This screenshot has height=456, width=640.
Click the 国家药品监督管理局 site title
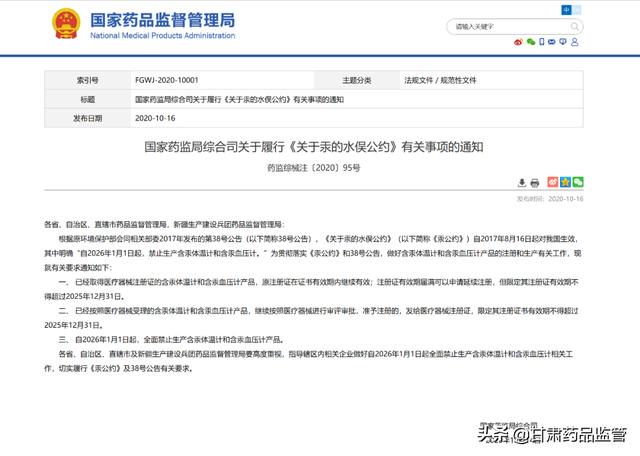click(x=162, y=20)
